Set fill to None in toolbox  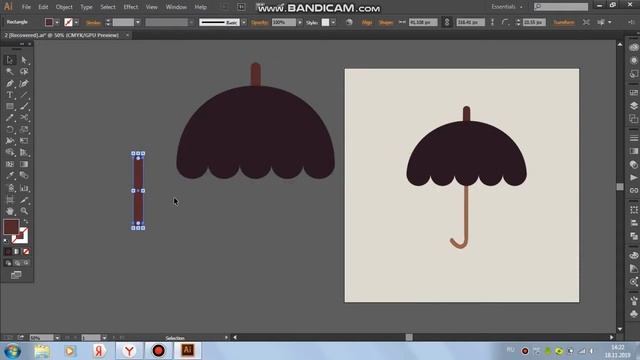[26, 251]
